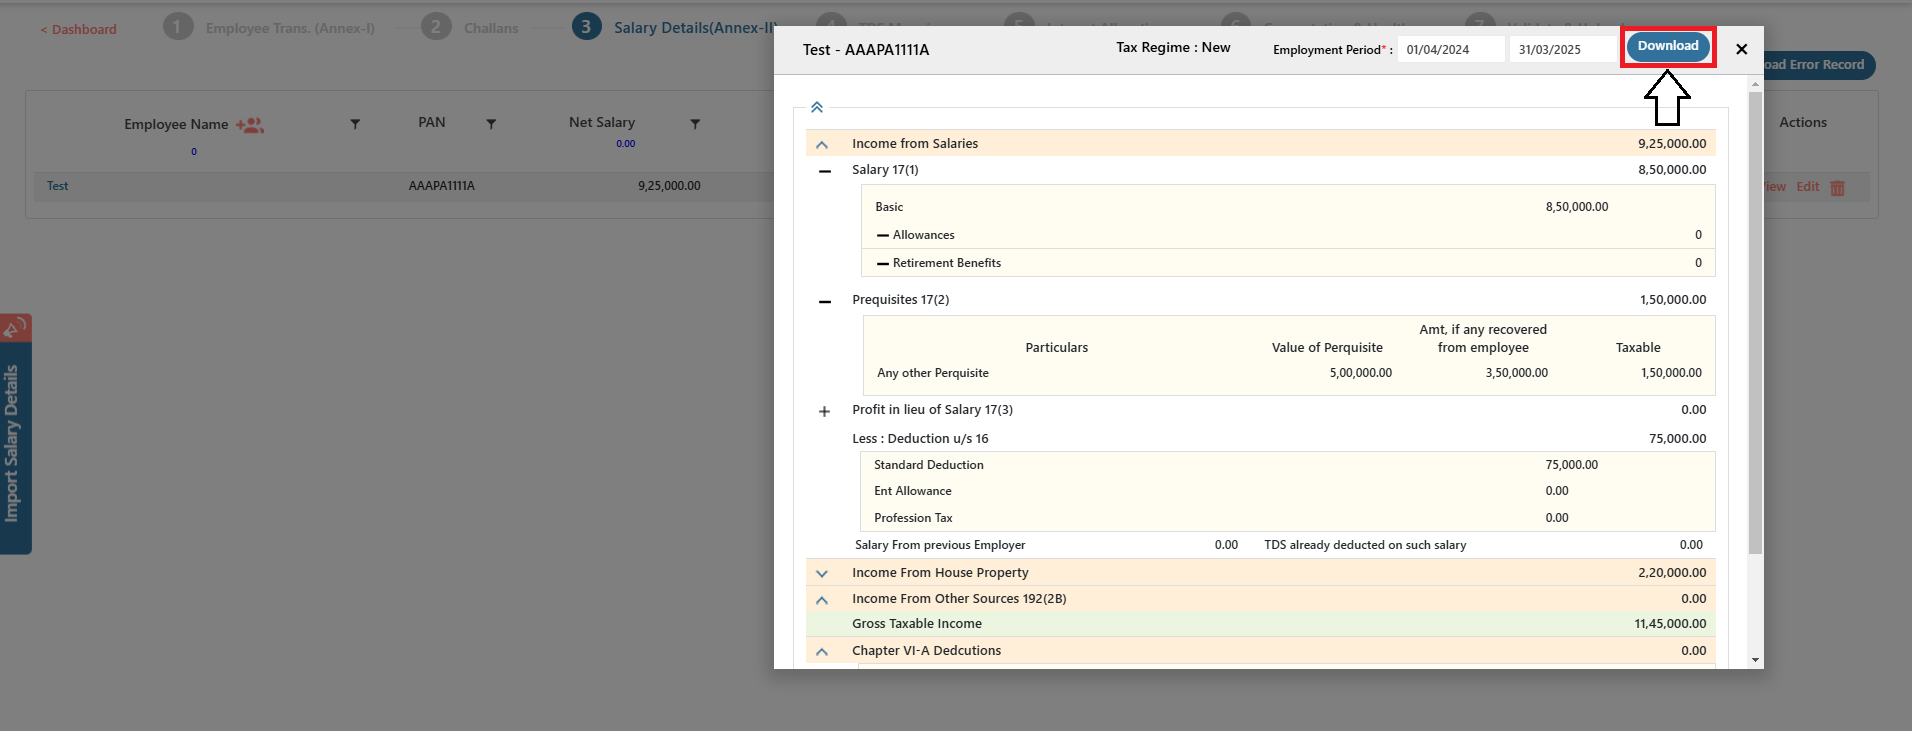
Task: Go back to Dashboard link
Action: (78, 29)
